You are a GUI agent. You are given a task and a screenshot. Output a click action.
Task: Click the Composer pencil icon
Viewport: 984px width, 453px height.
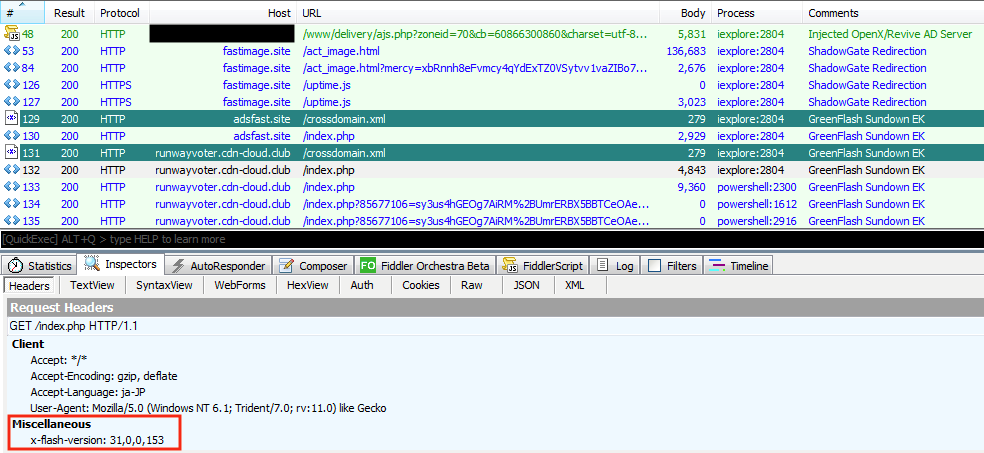tap(286, 266)
